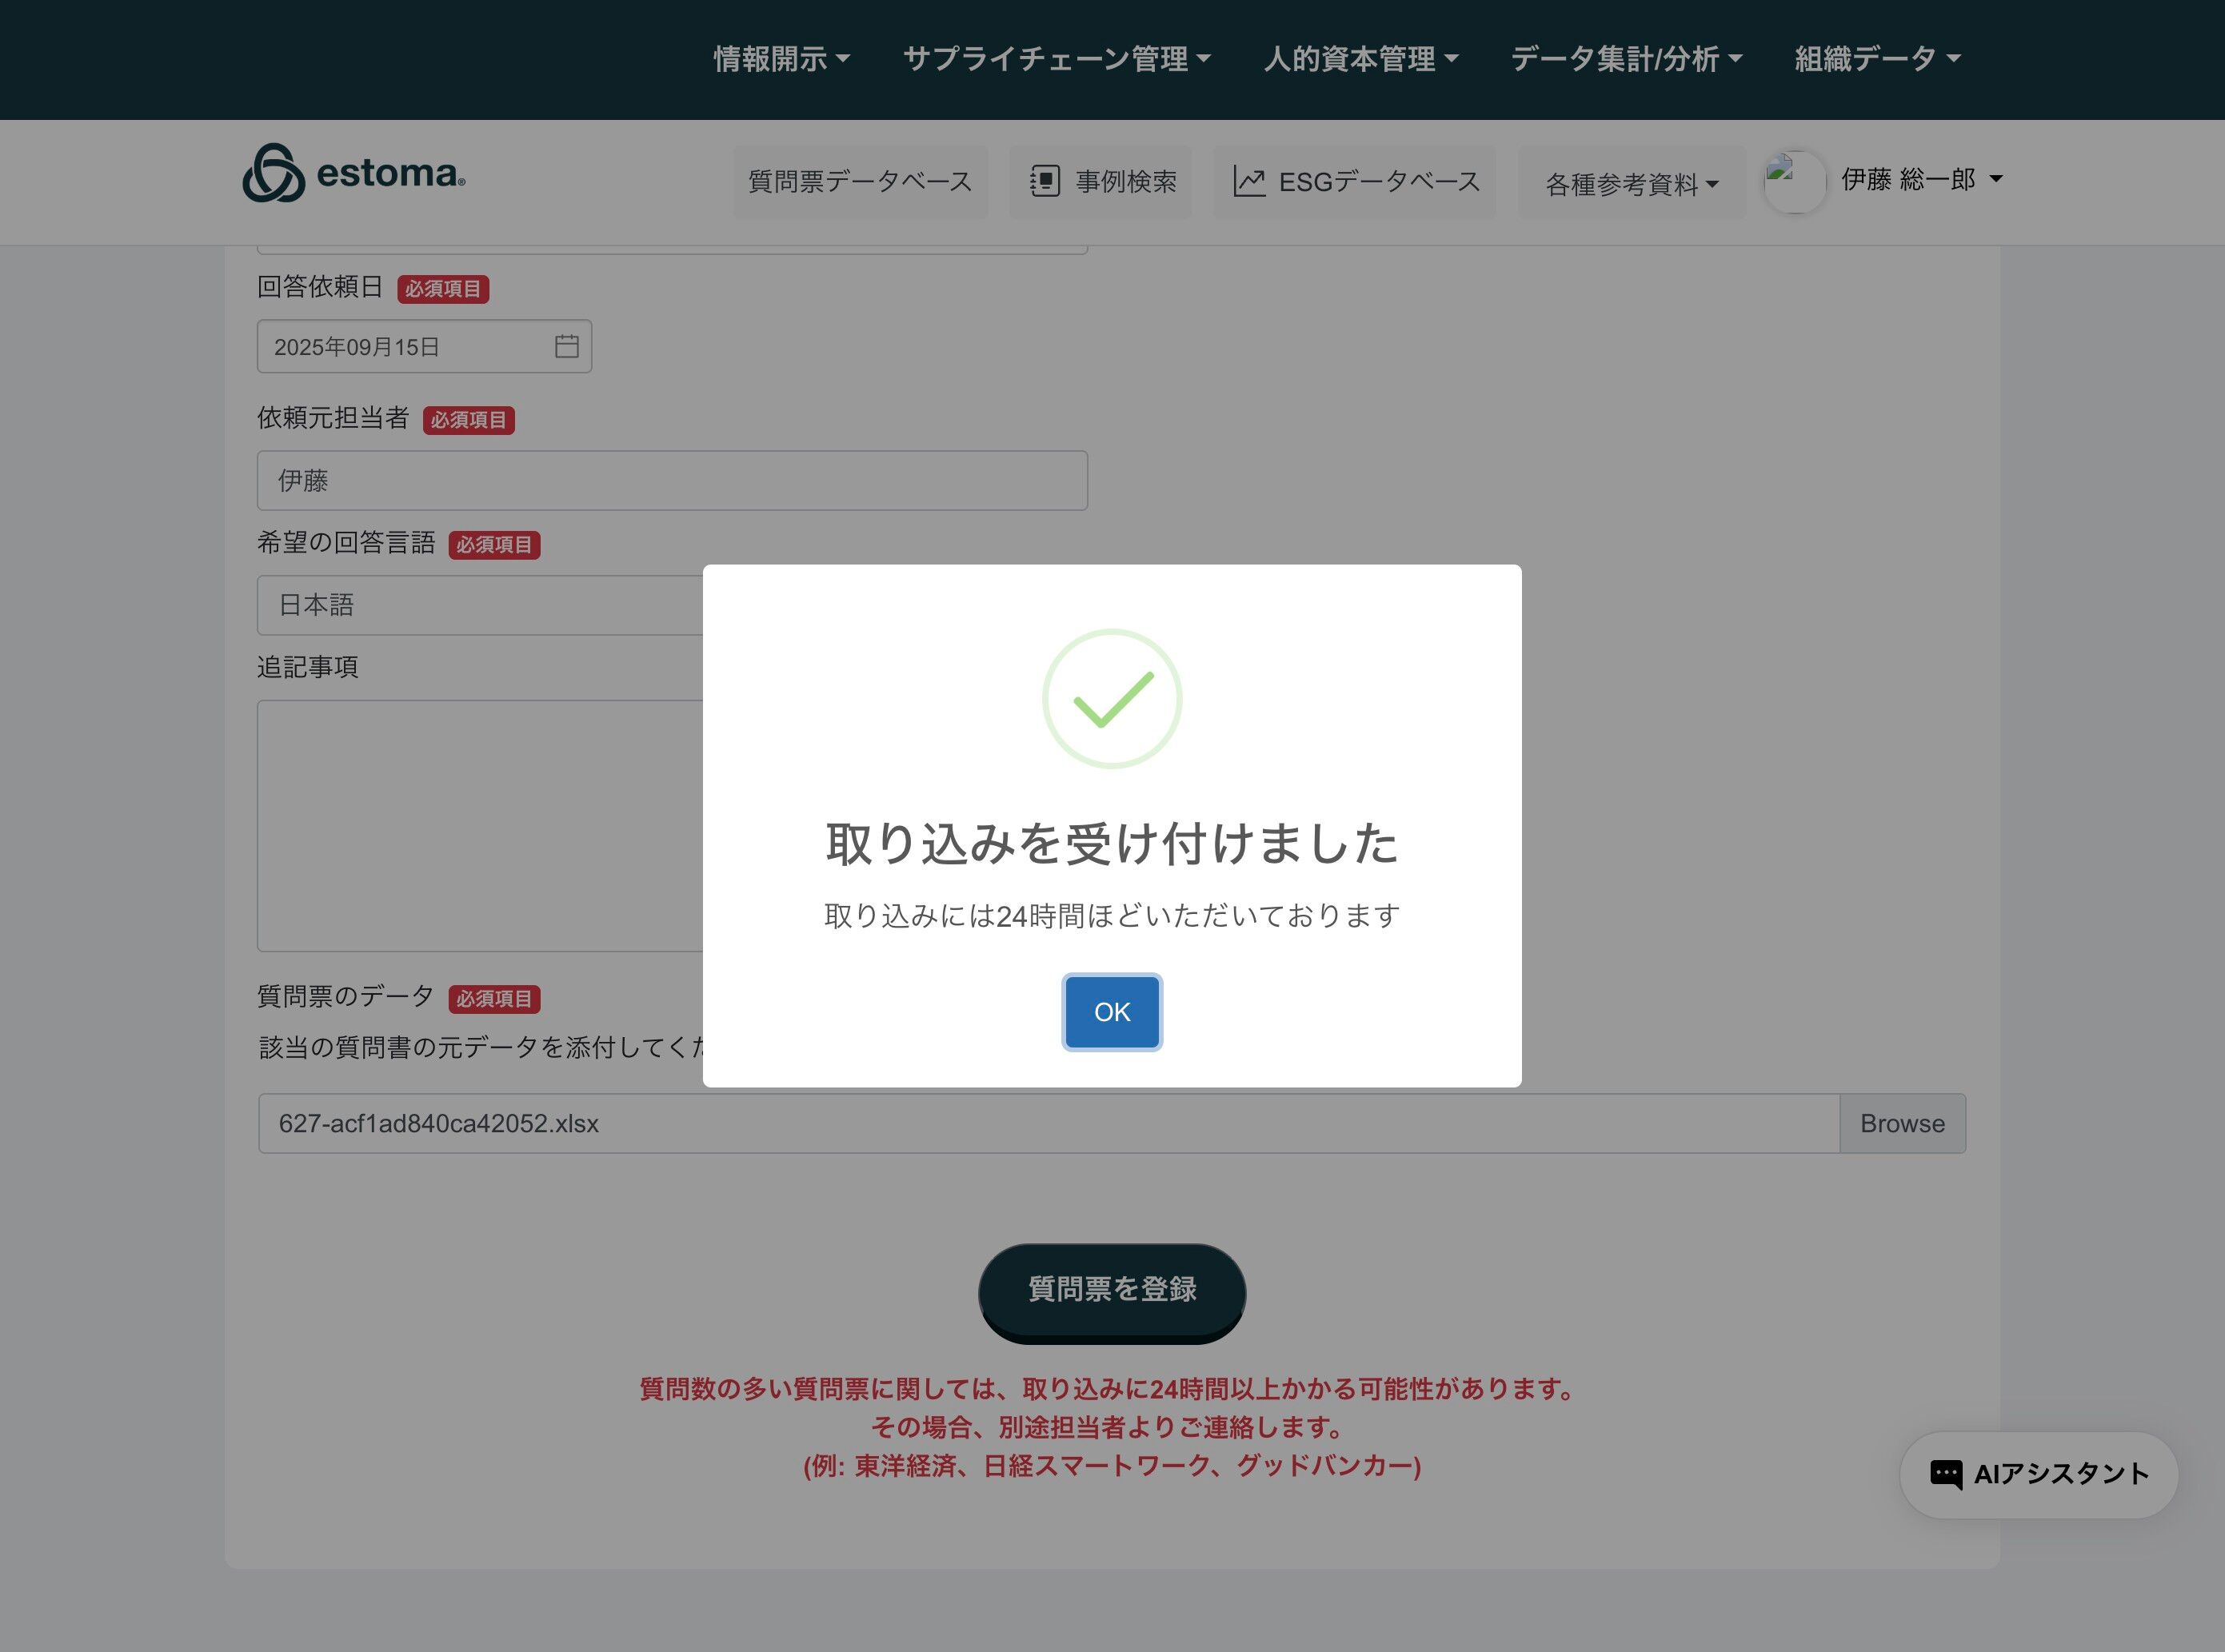Click Browse to choose a file
This screenshot has width=2225, height=1652.
point(1901,1123)
